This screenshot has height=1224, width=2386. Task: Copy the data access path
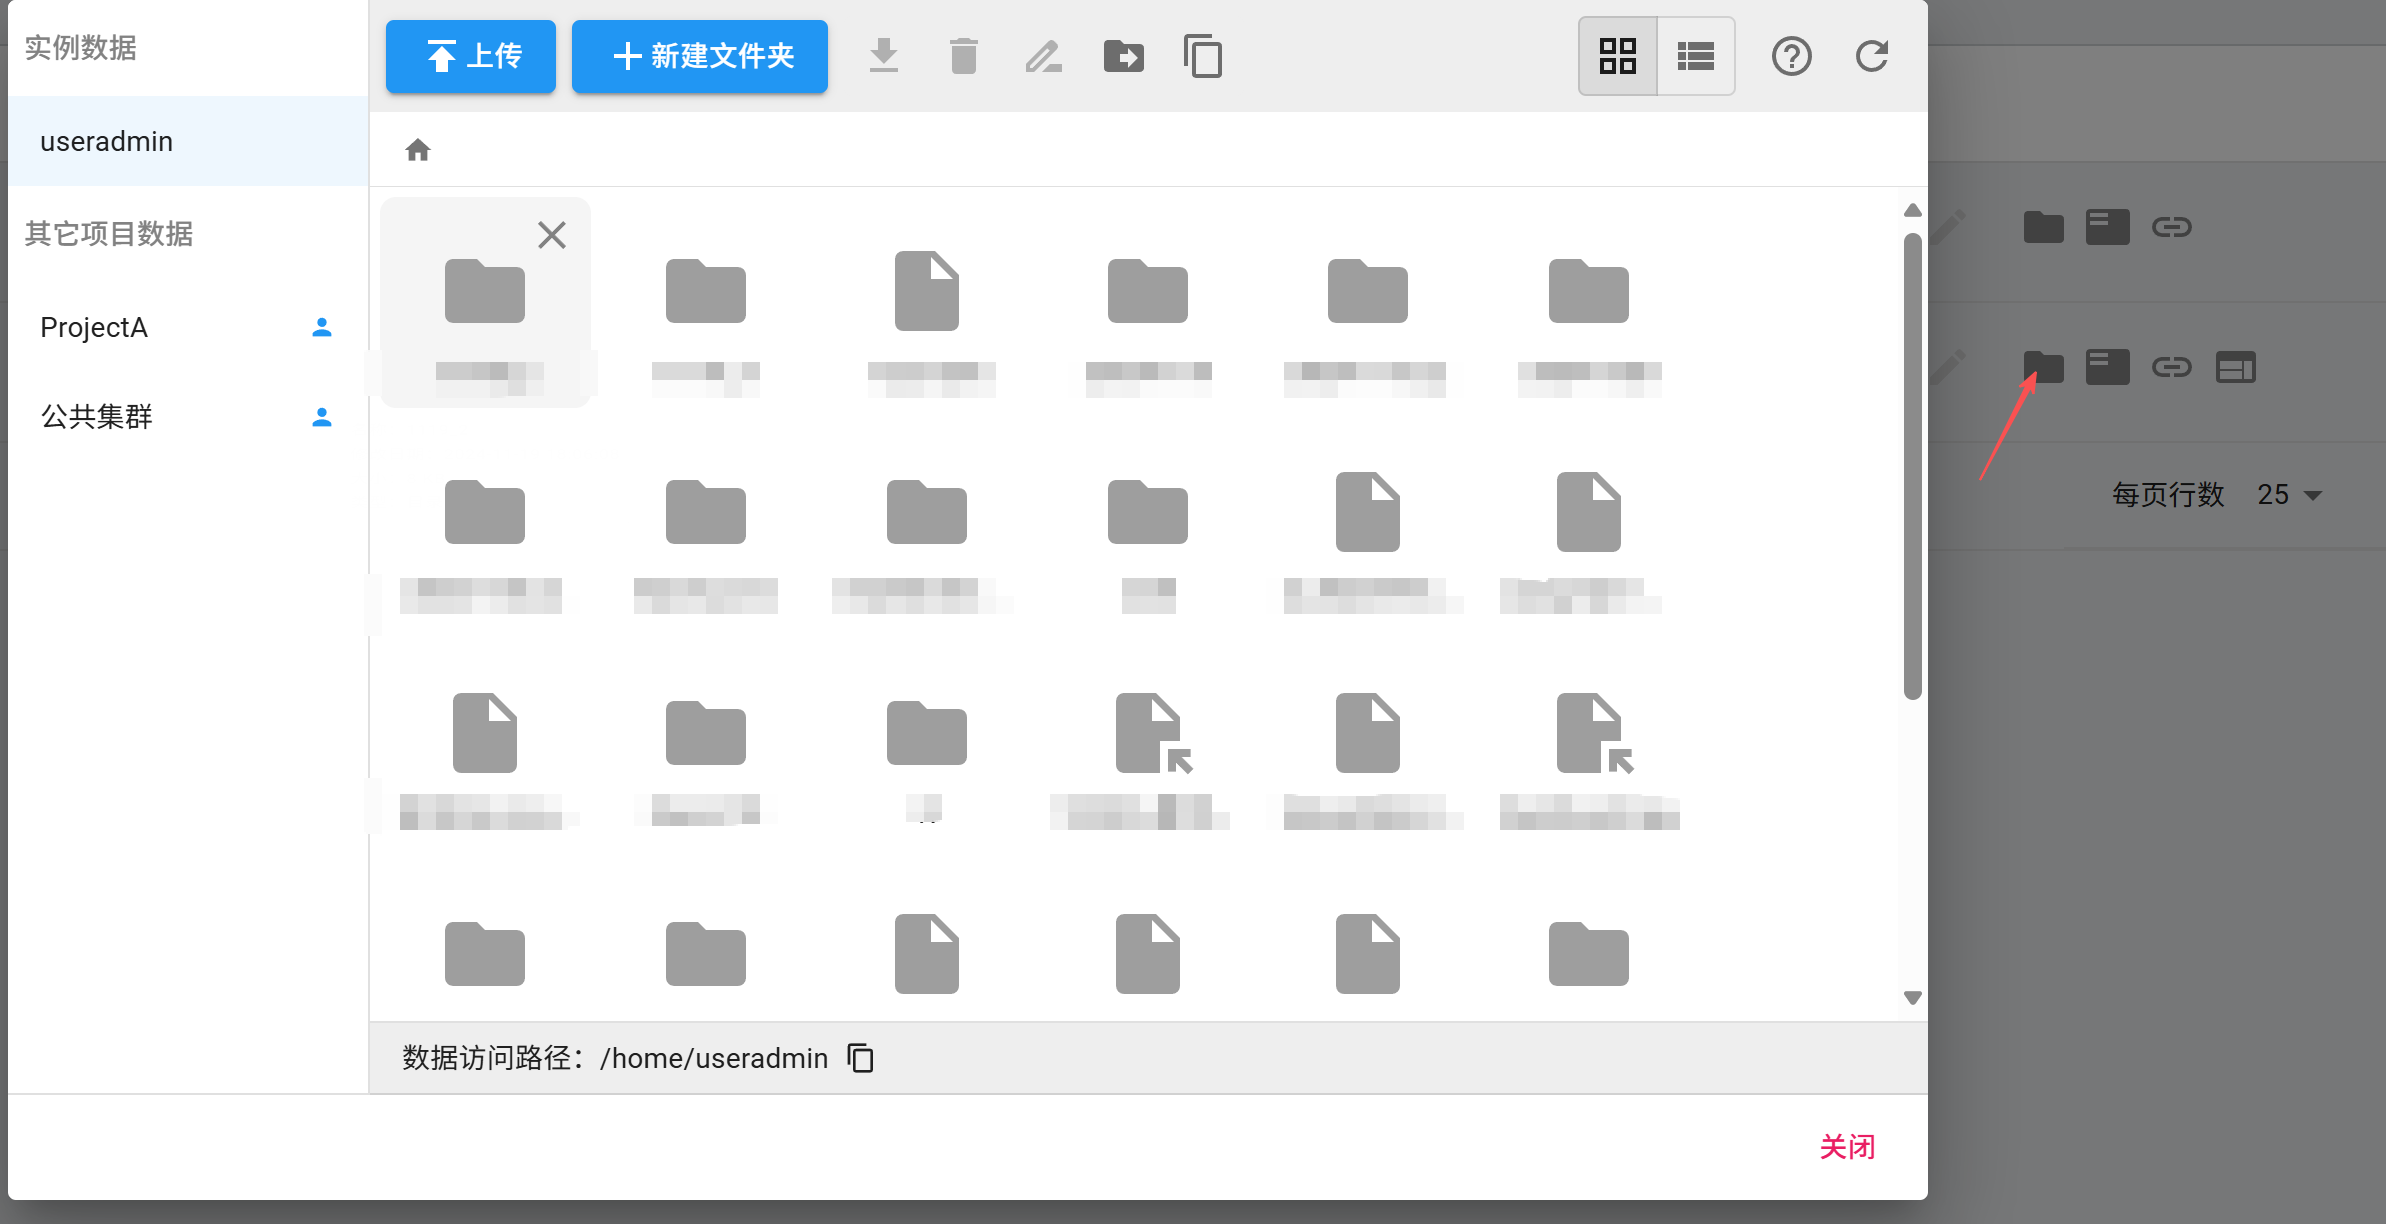click(860, 1058)
